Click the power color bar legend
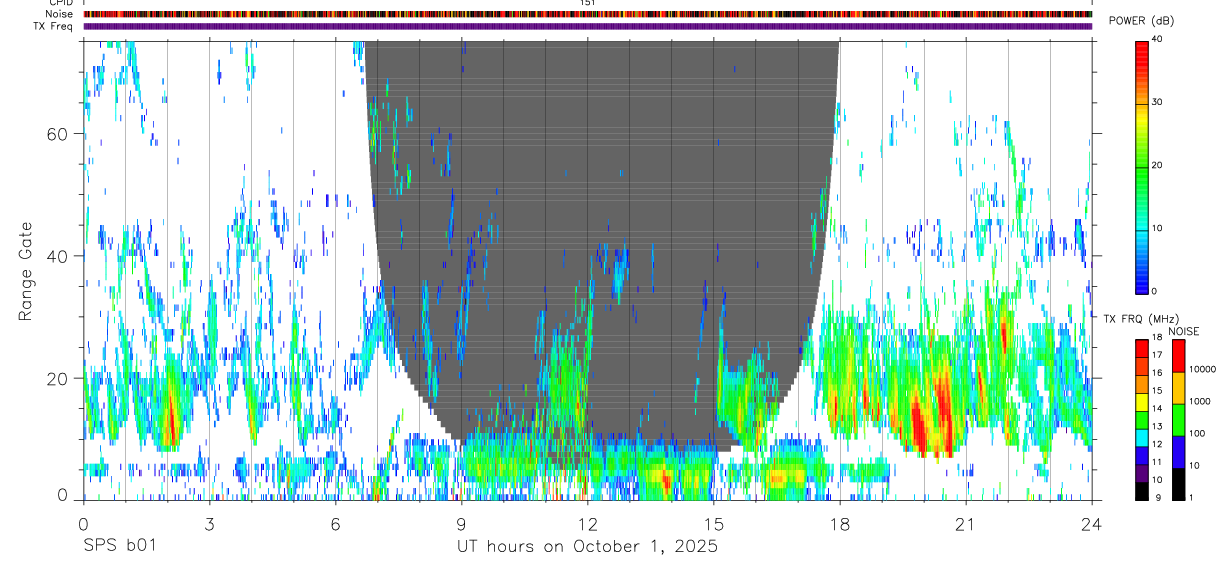This screenshot has height=567, width=1228. click(x=1142, y=166)
